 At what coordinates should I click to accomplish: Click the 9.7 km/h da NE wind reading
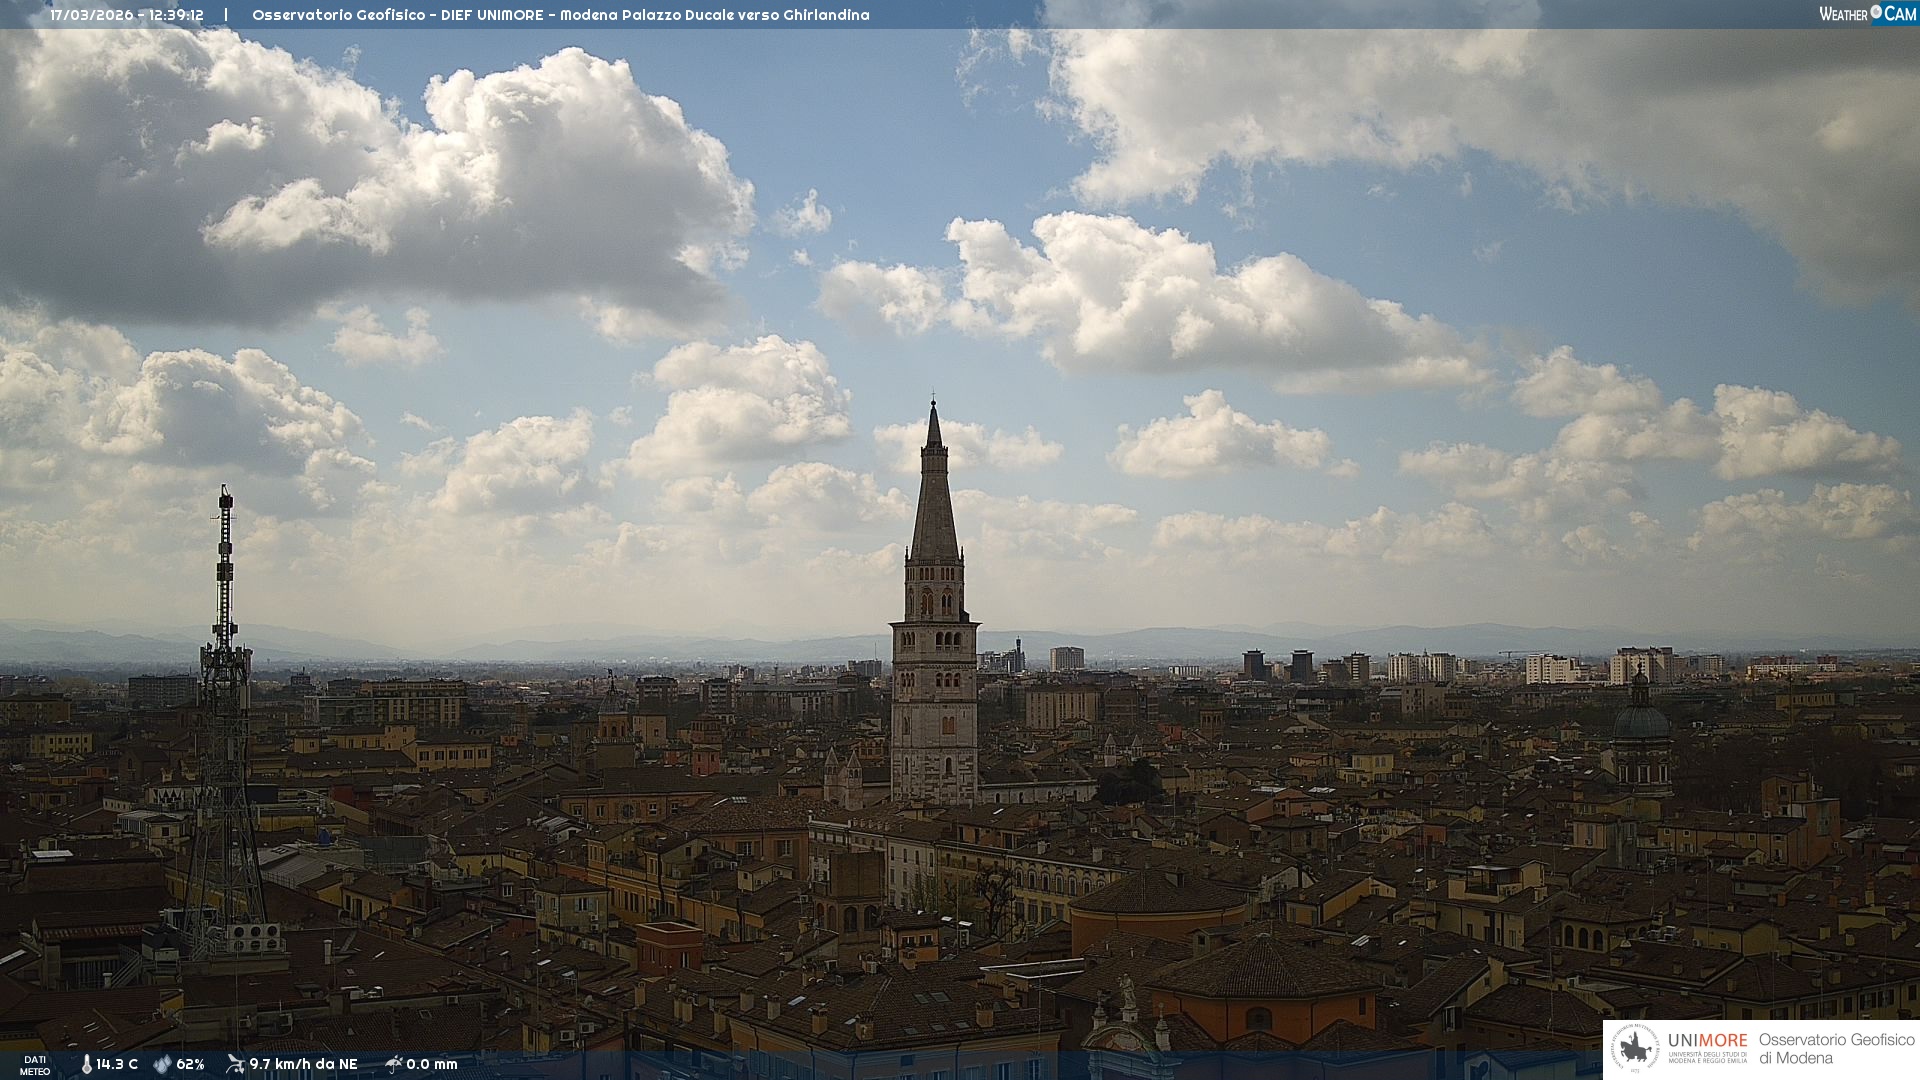click(303, 1064)
